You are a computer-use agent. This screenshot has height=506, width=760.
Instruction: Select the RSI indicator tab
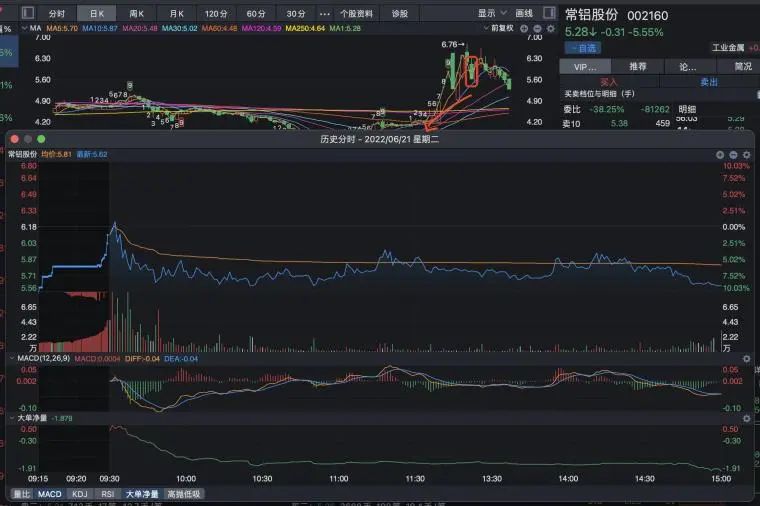(x=108, y=494)
